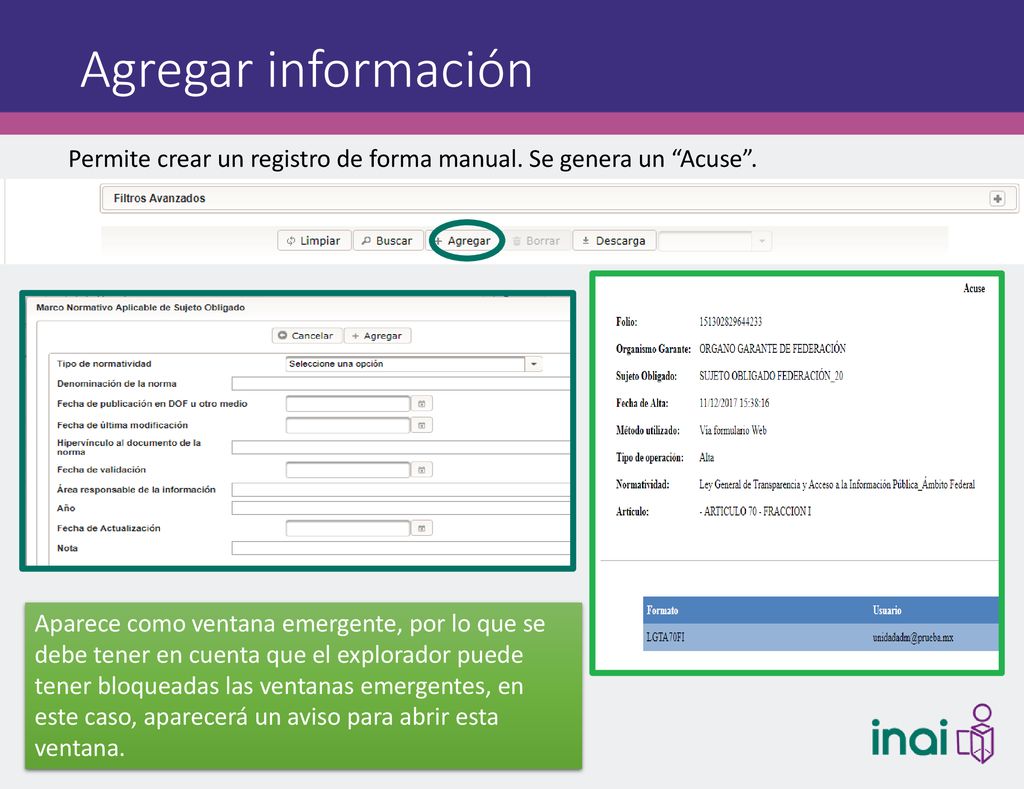
Task: Click the unidadadm@prueba.mx cell
Action: point(913,637)
